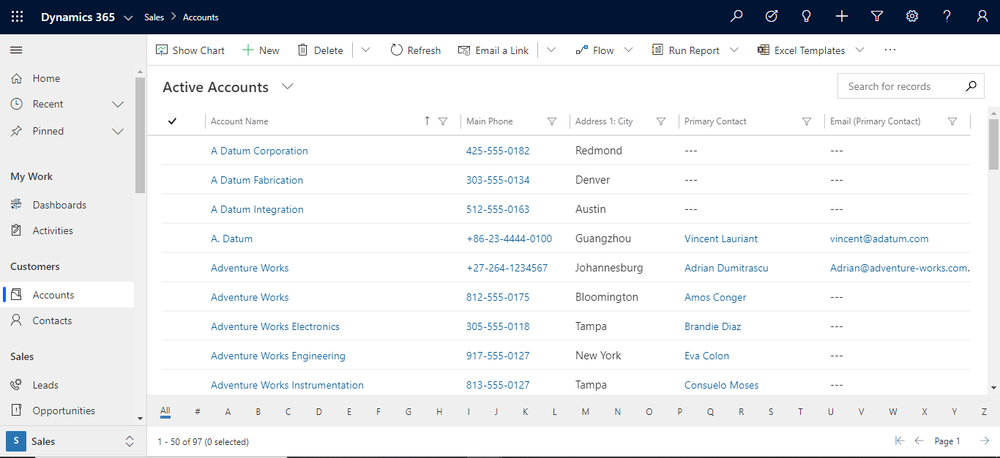Screen dimensions: 1000x458
Task: Click New account button
Action: [261, 50]
